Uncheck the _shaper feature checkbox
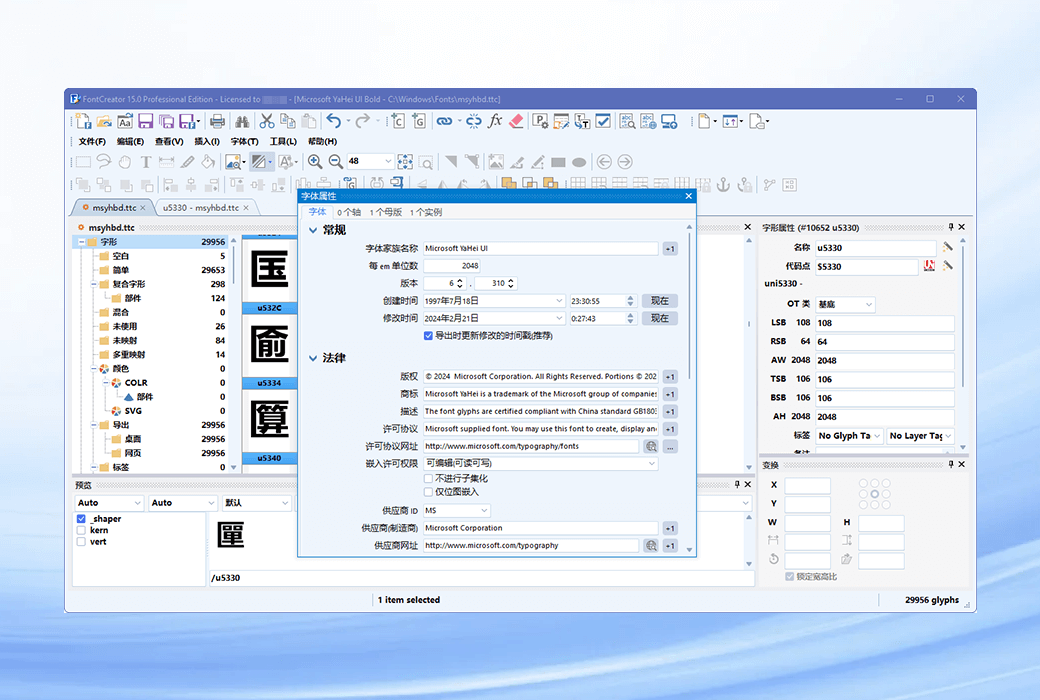The width and height of the screenshot is (1040, 700). (x=81, y=519)
